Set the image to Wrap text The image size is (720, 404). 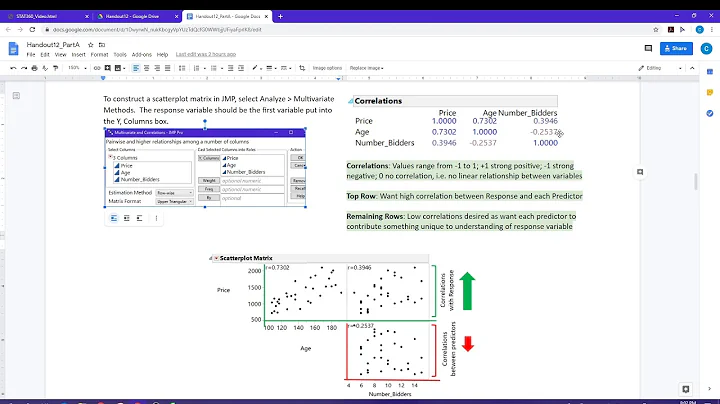coord(127,218)
